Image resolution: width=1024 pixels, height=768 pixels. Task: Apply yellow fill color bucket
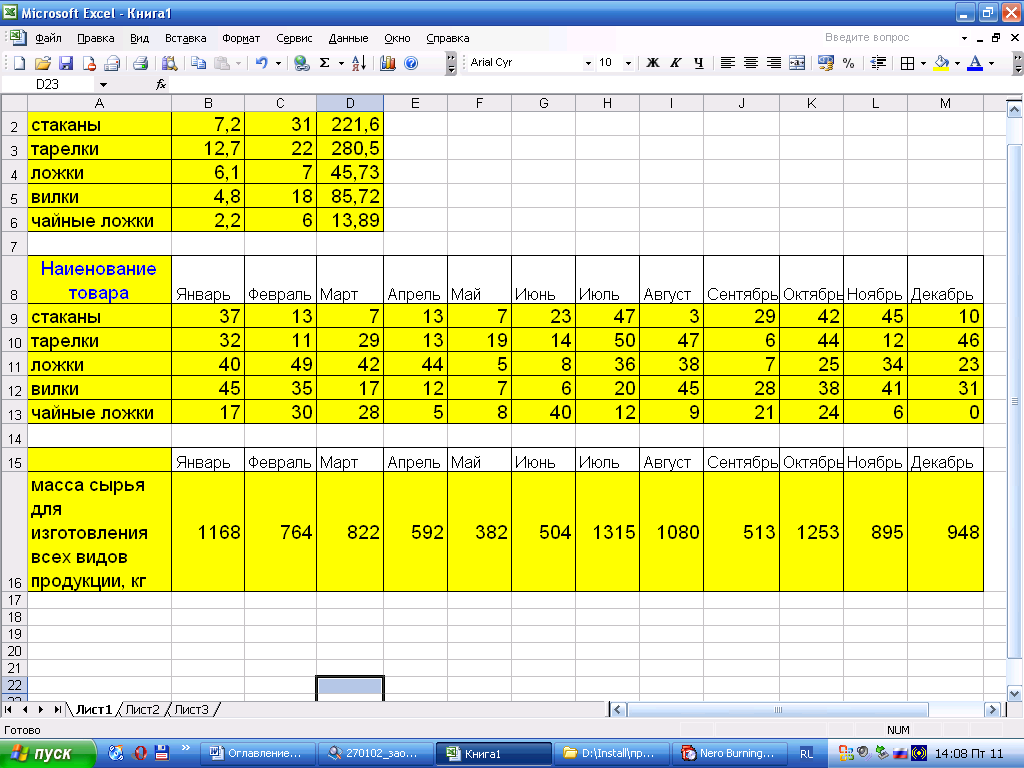point(942,63)
